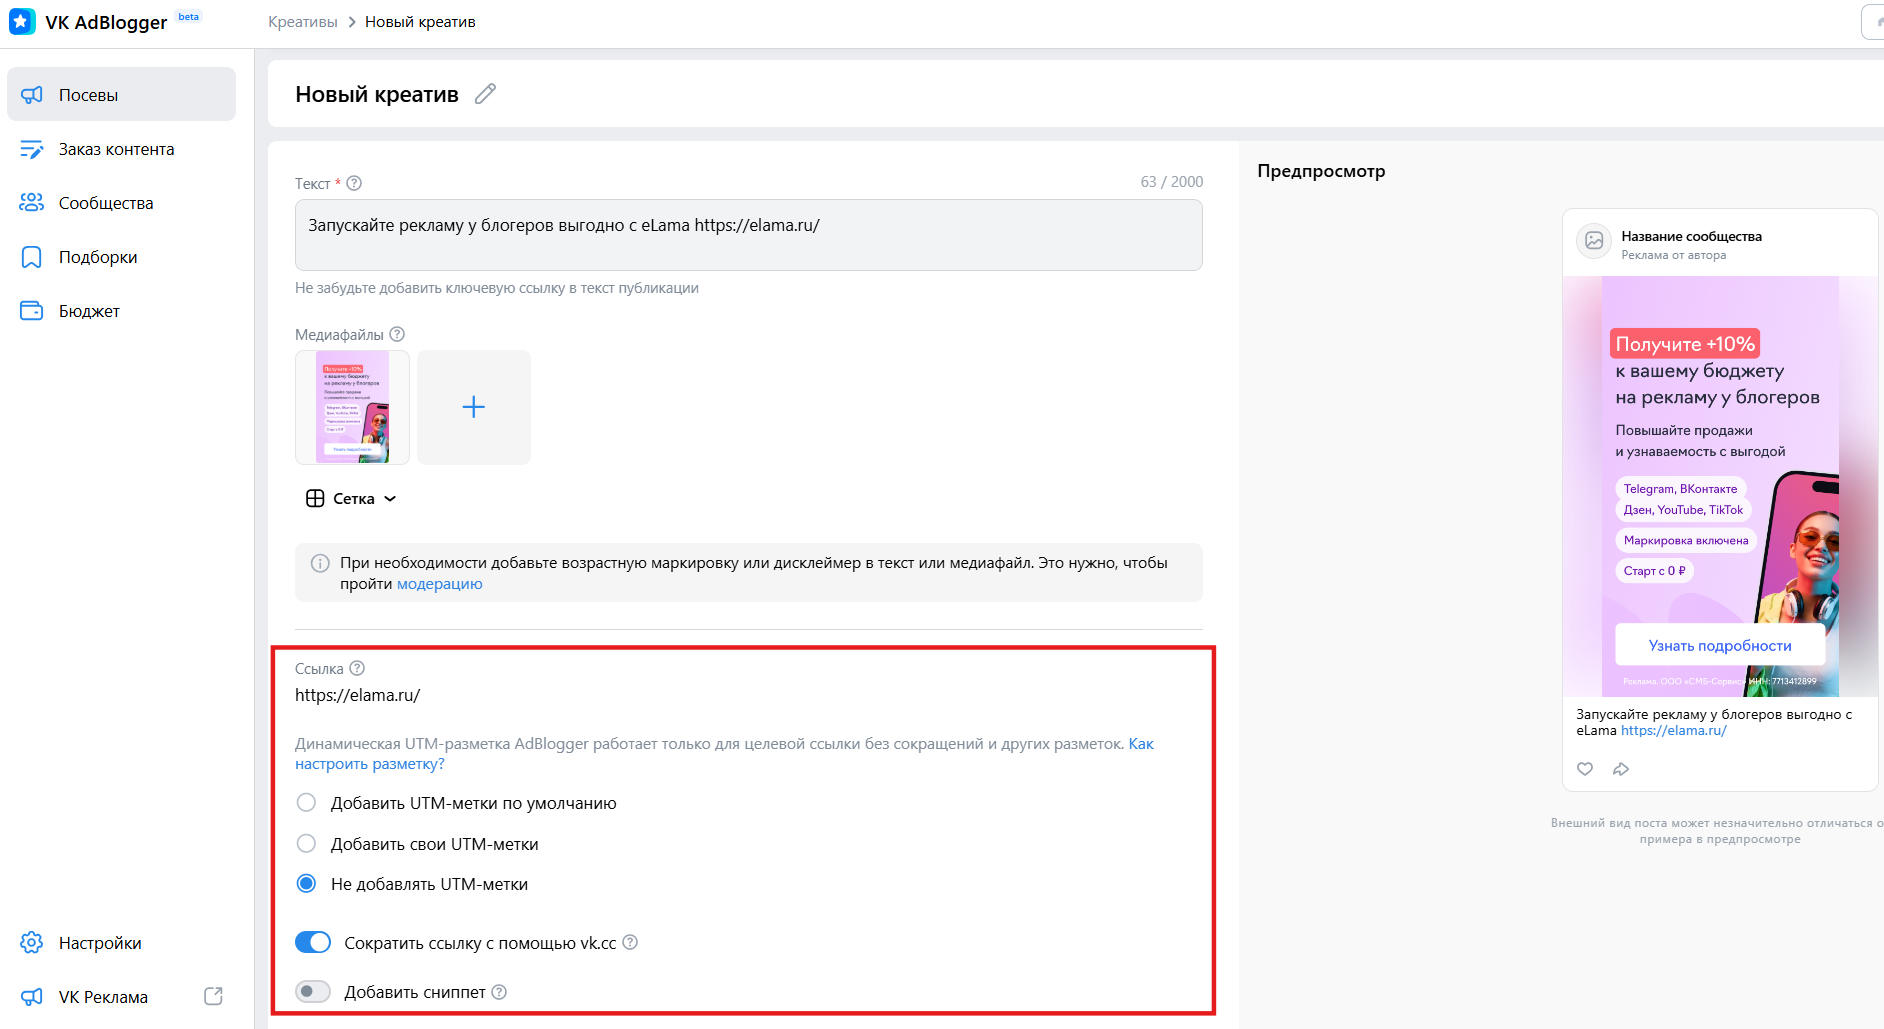Open Настройки from the sidebar
The width and height of the screenshot is (1884, 1029).
coord(101,942)
